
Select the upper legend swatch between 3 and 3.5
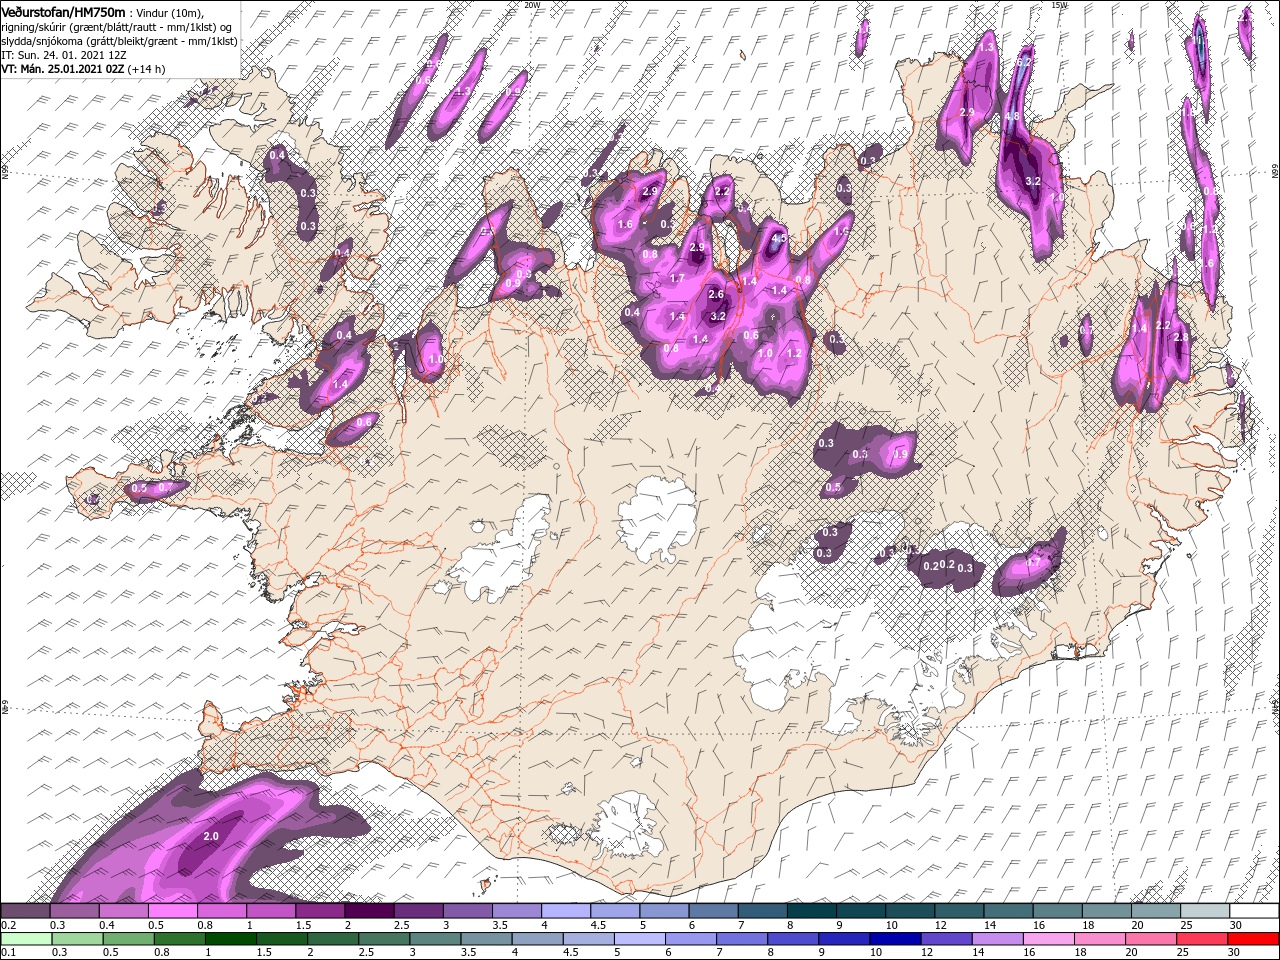(467, 910)
